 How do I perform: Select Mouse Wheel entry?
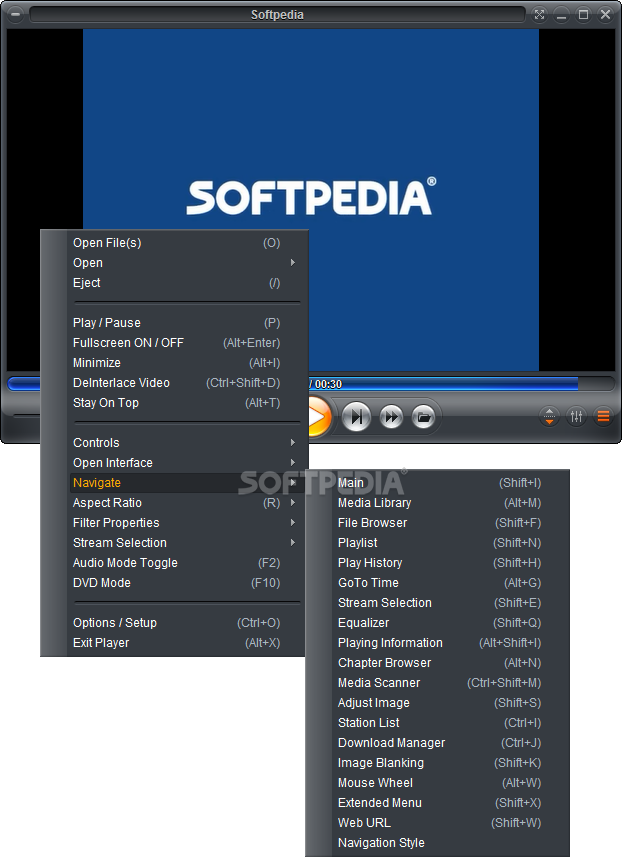point(450,783)
